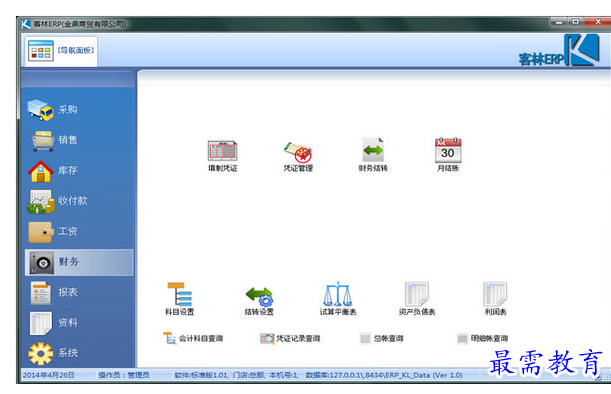The height and width of the screenshot is (394, 611).
Task: Open 会计科目查询 account query link
Action: click(193, 338)
